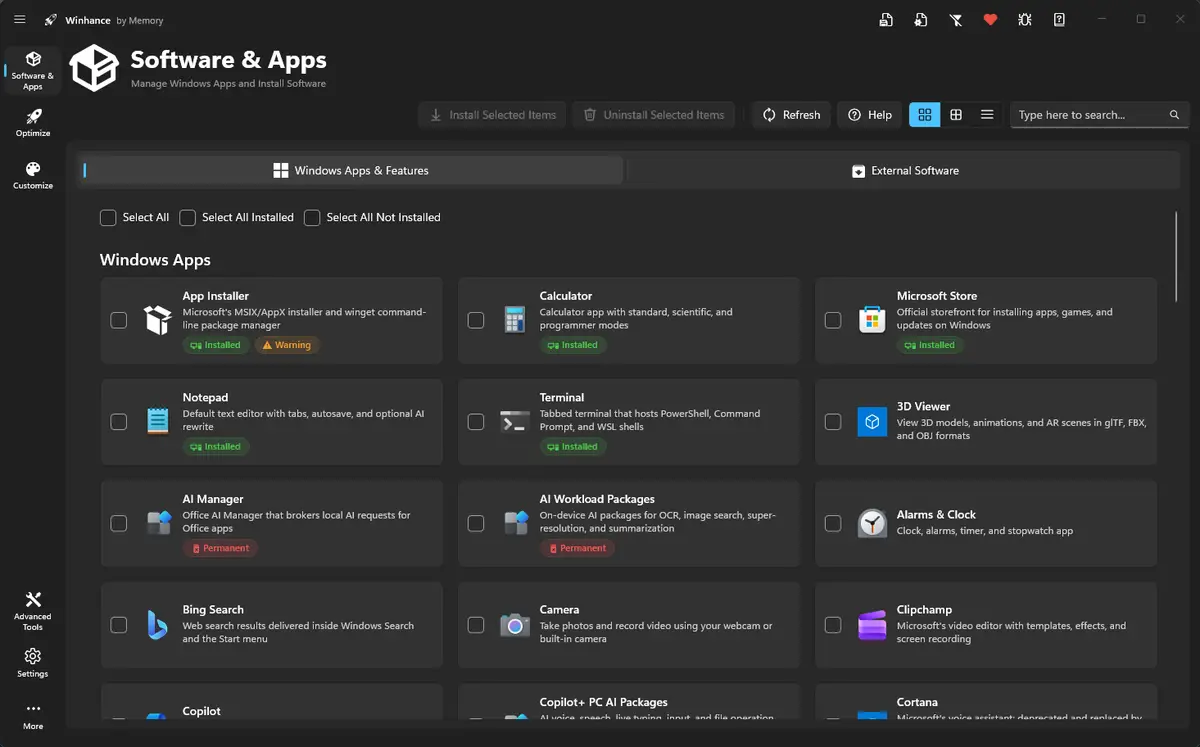1200x747 pixels.
Task: Click the Alarms & Clock app title
Action: pyautogui.click(x=936, y=515)
